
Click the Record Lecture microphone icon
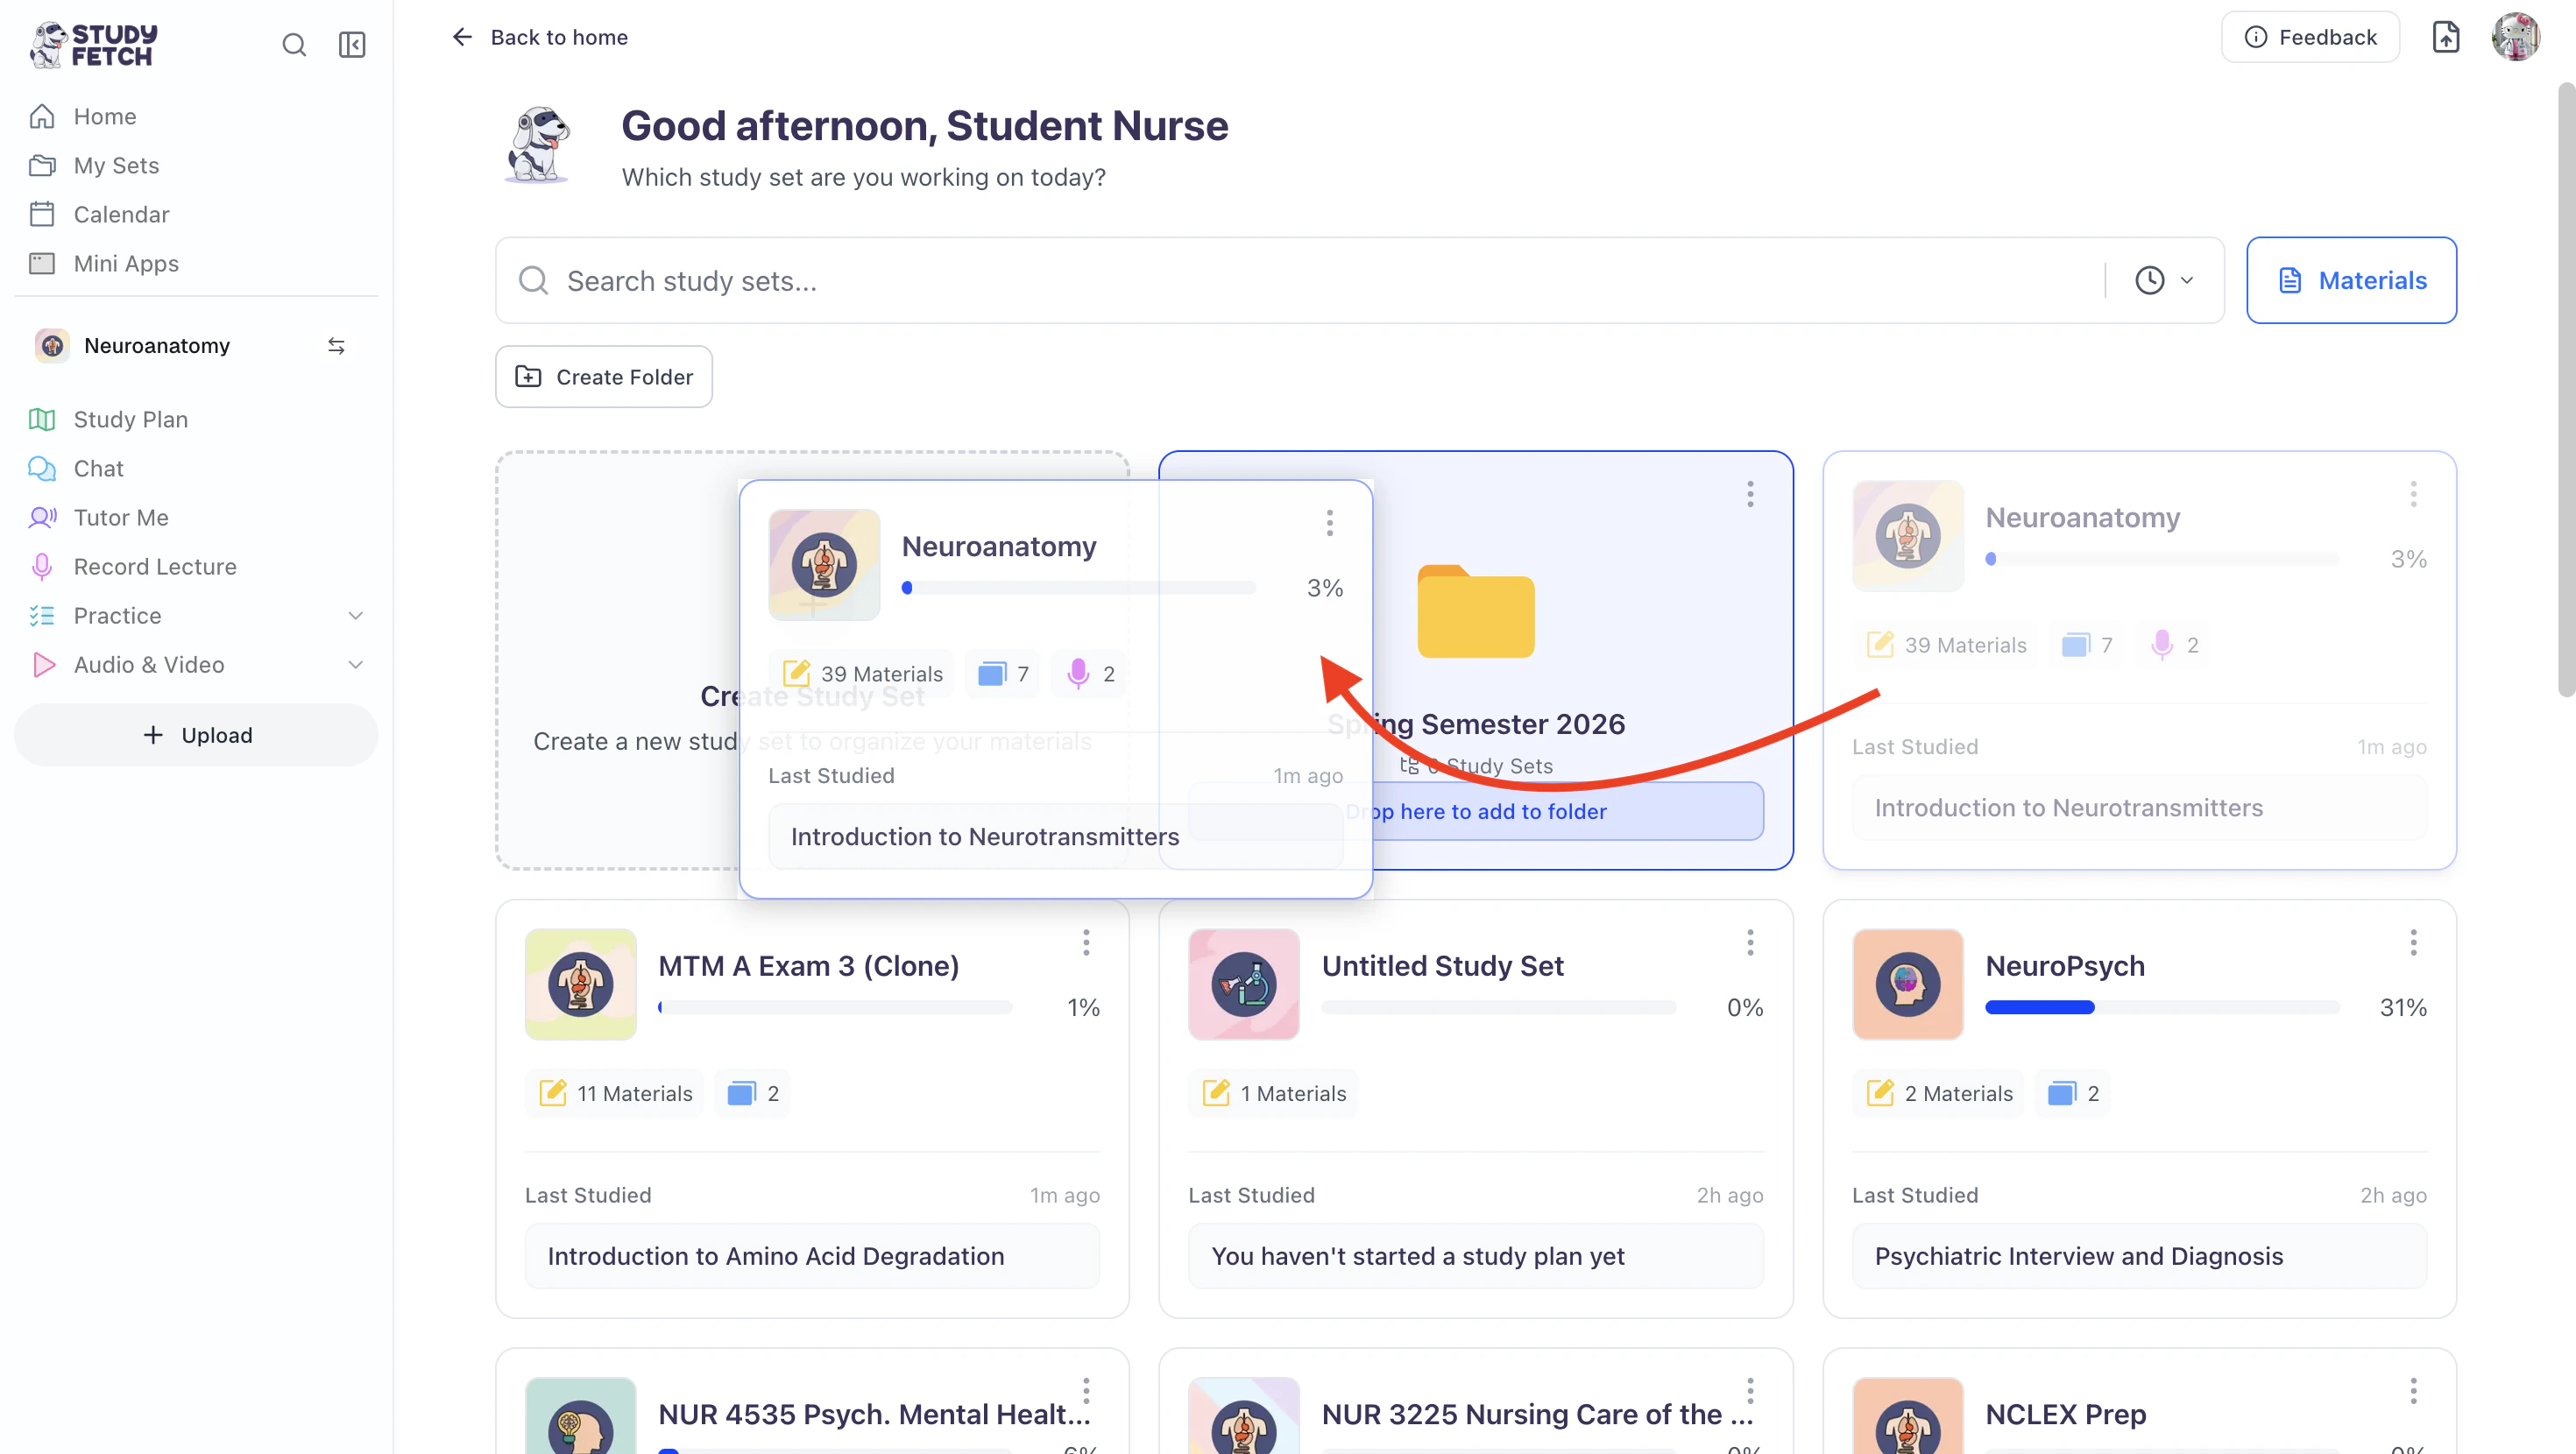42,567
